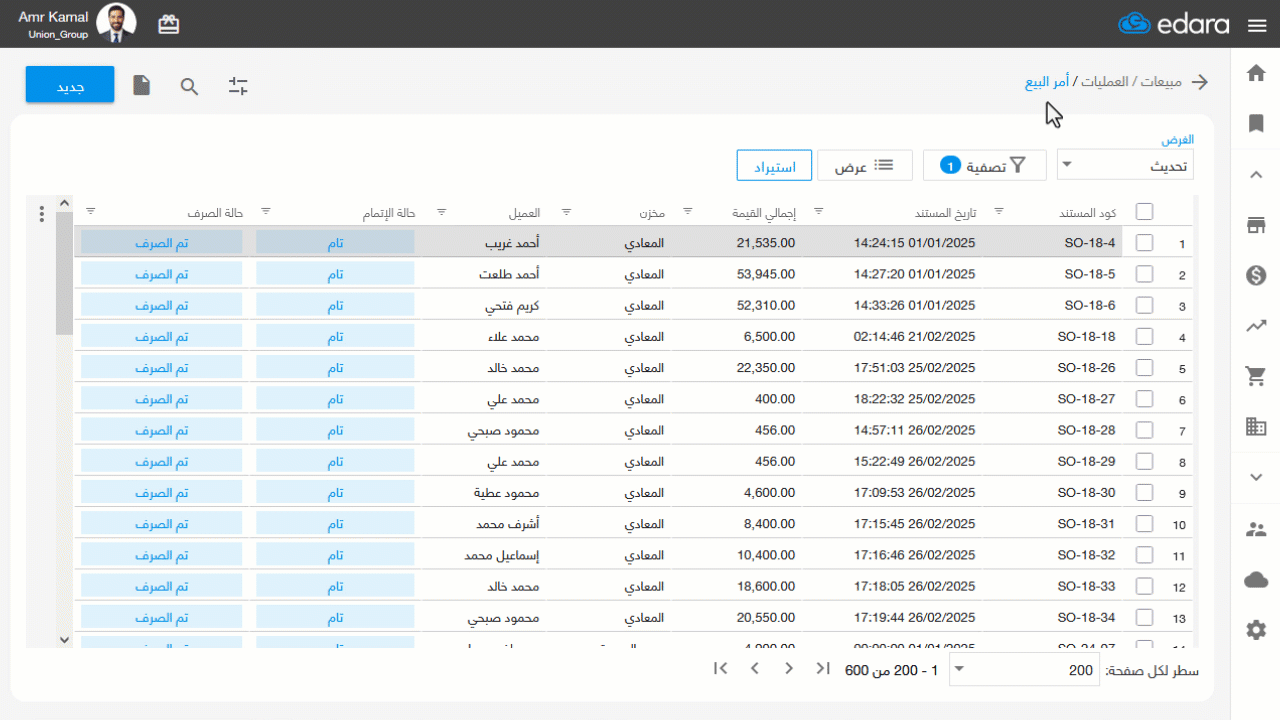1280x720 pixels.
Task: Open the cloud sidebar icon
Action: tap(1257, 580)
